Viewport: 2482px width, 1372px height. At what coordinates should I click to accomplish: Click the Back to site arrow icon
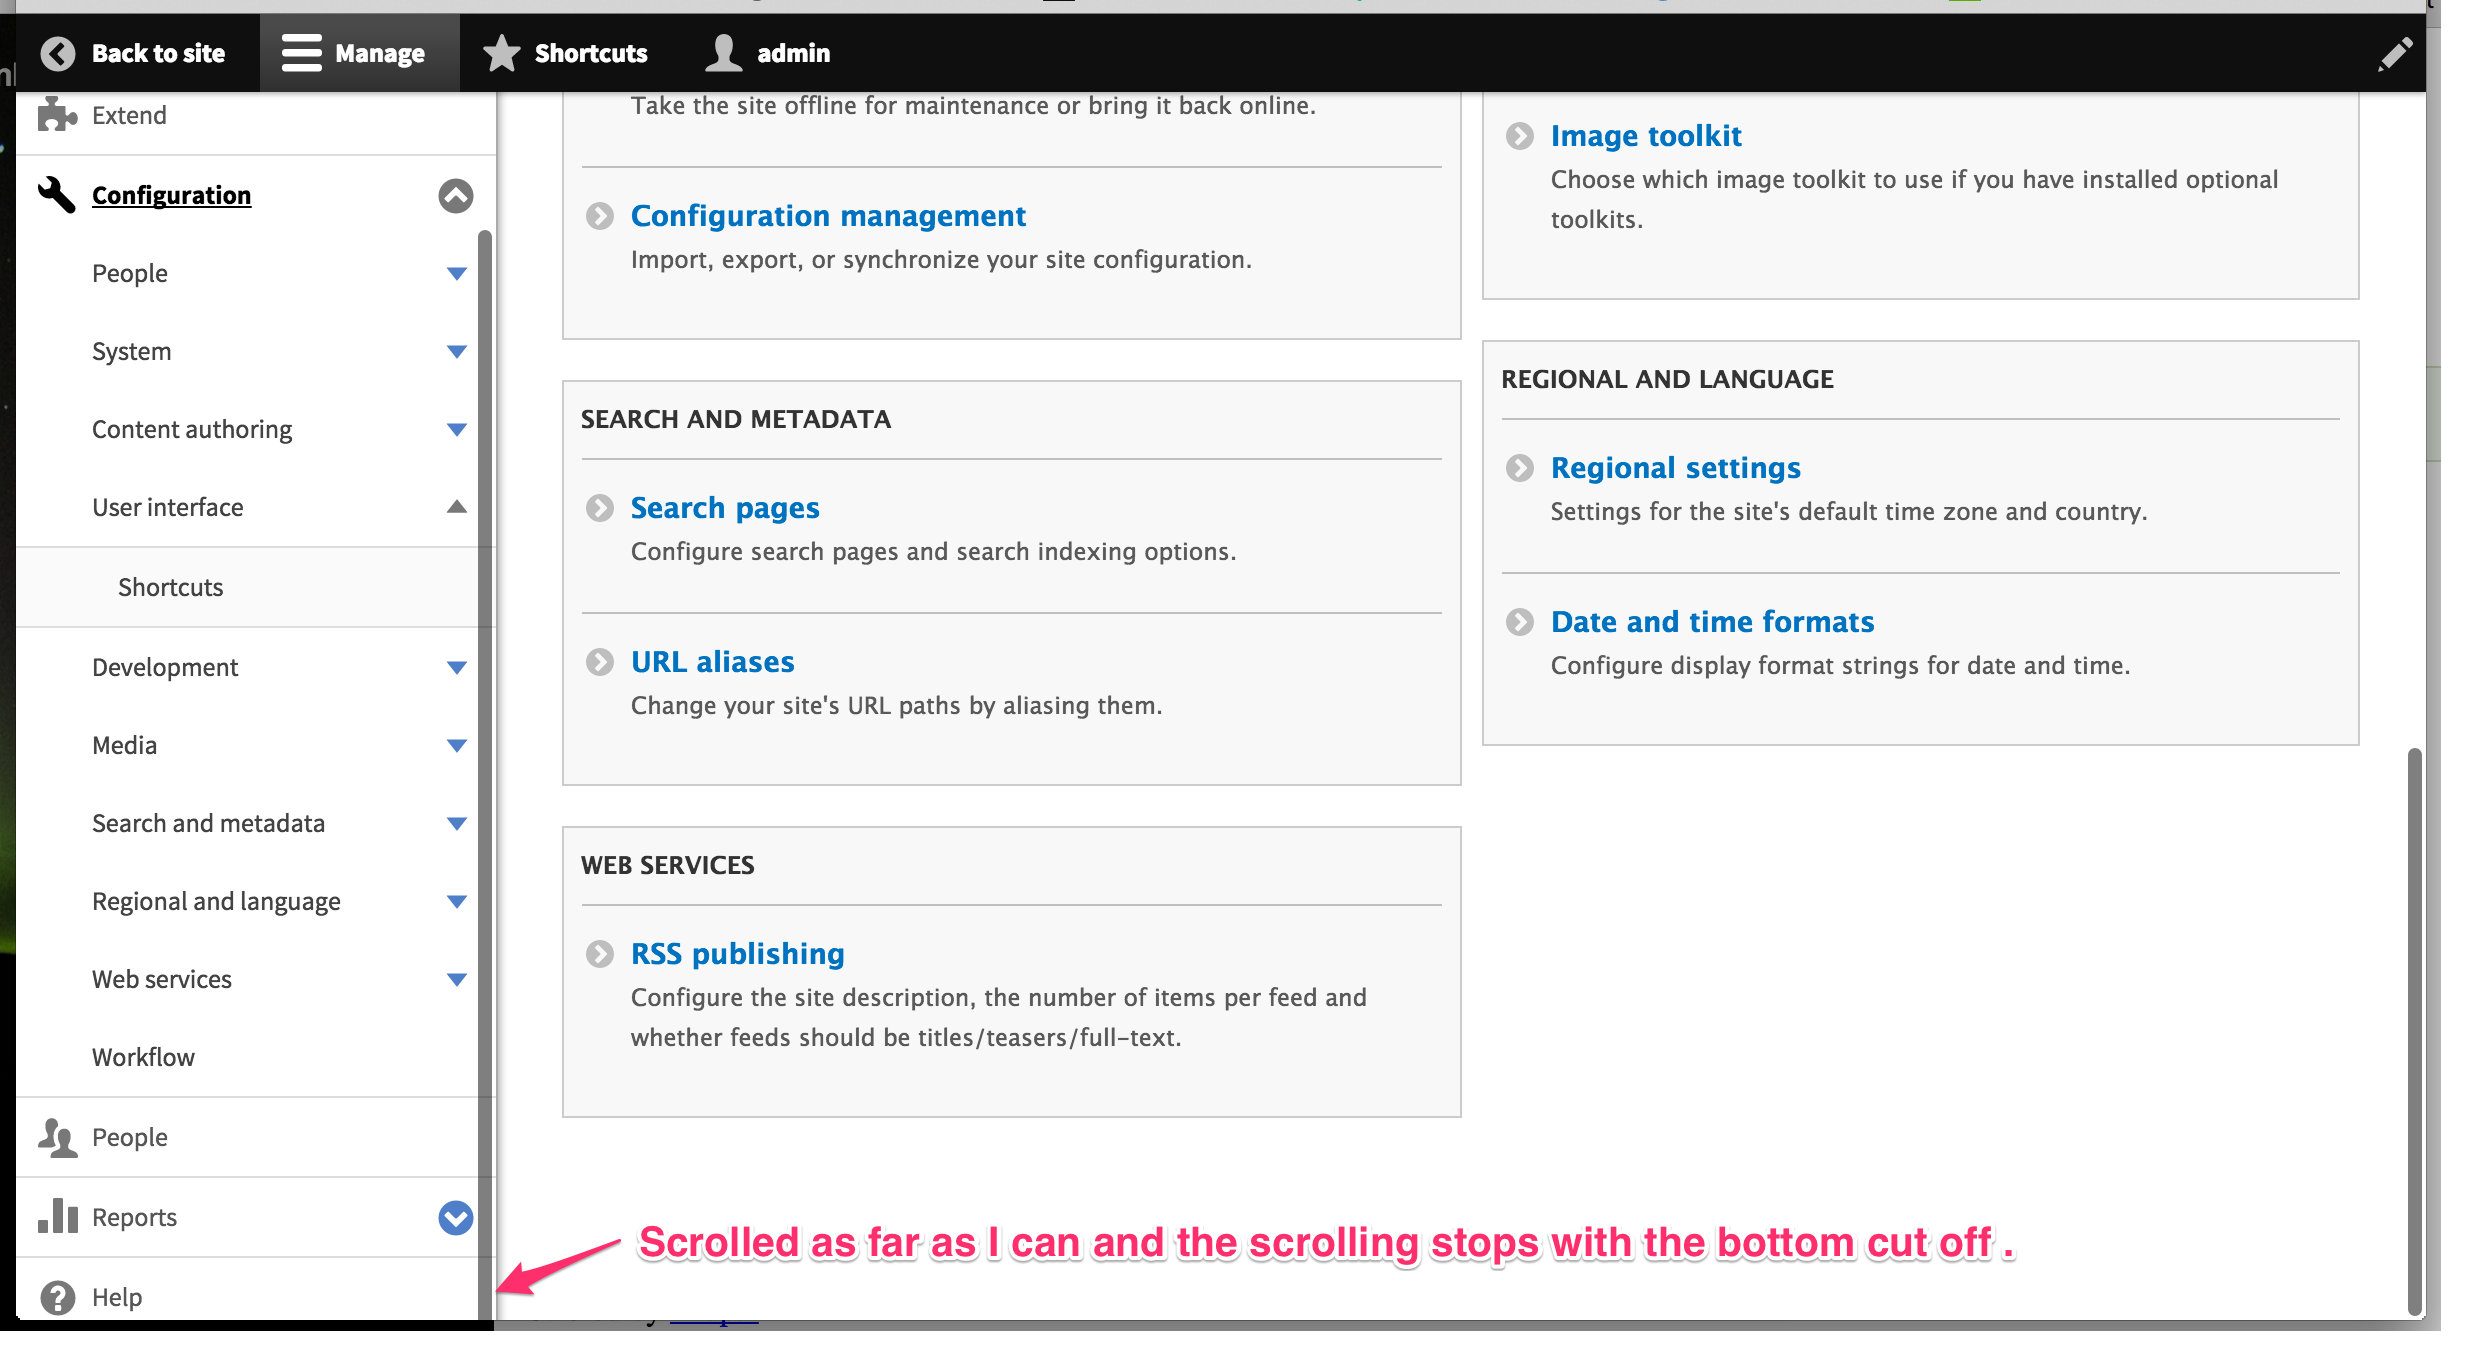(58, 53)
